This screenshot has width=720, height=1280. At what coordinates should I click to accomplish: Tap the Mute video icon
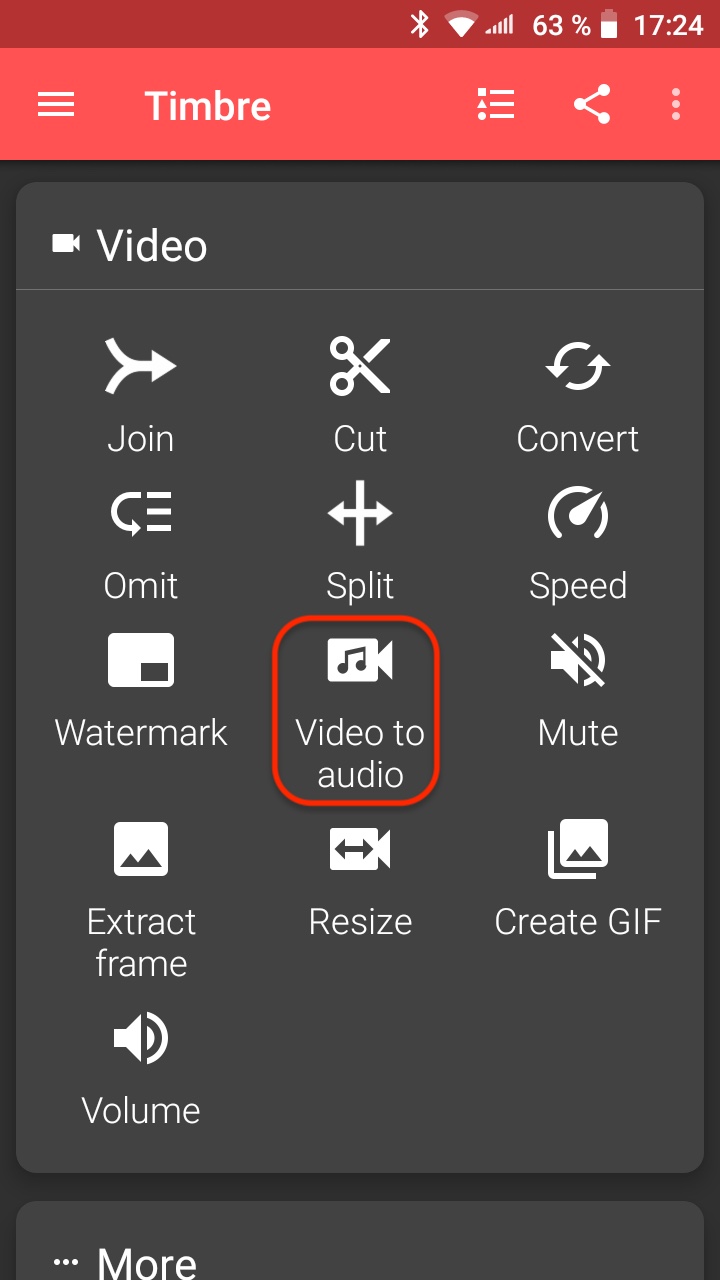tap(578, 691)
